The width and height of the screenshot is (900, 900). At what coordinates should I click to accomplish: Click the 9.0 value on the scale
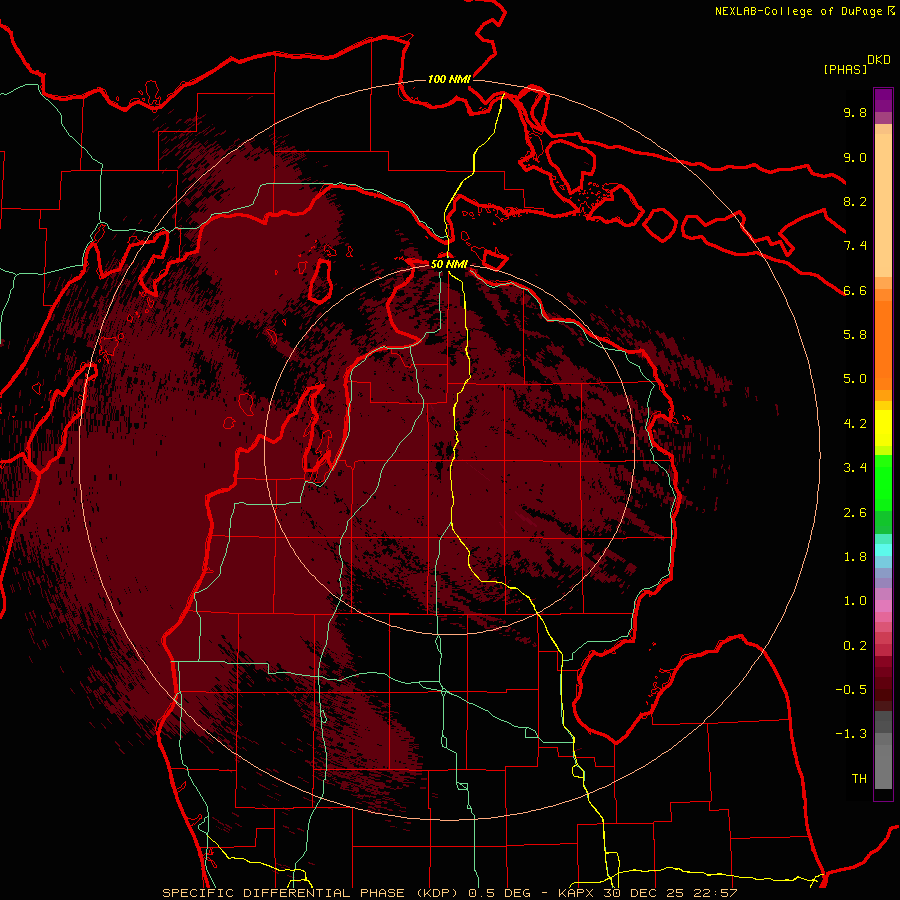click(x=855, y=157)
